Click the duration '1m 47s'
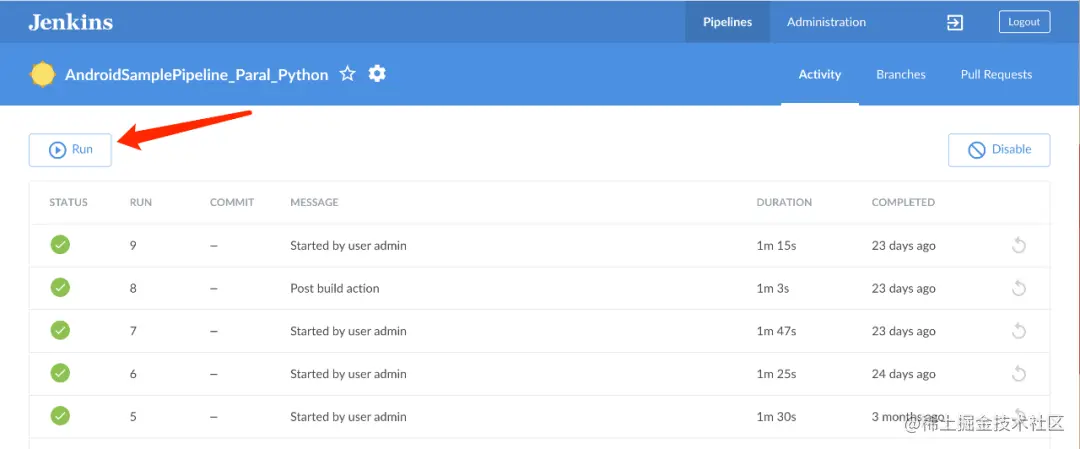This screenshot has height=449, width=1080. [x=776, y=331]
